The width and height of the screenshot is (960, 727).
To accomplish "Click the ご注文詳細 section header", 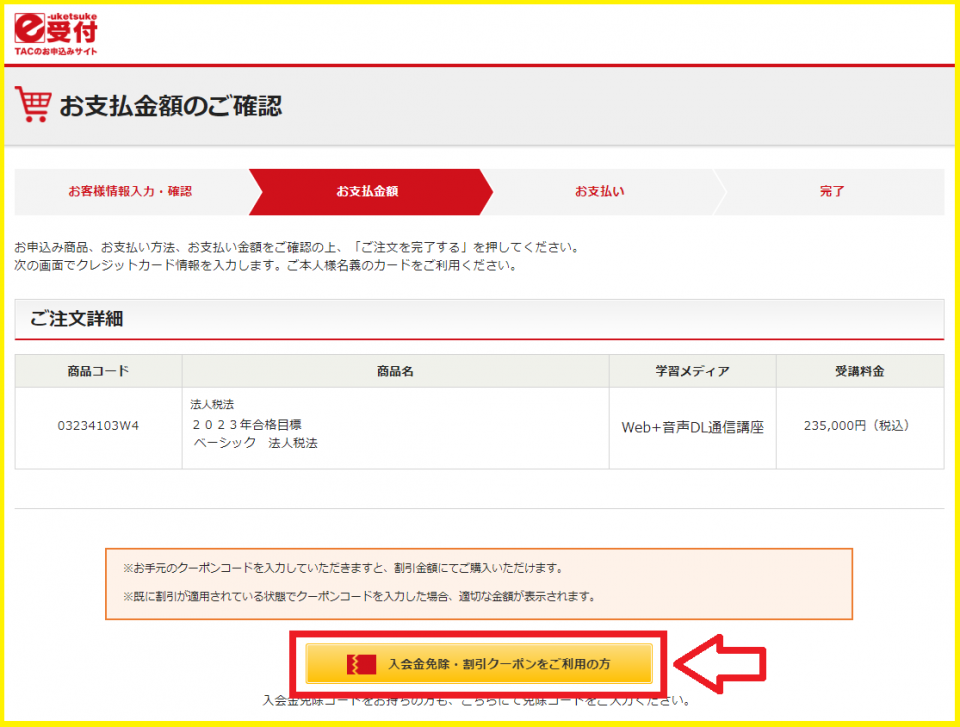I will click(76, 319).
